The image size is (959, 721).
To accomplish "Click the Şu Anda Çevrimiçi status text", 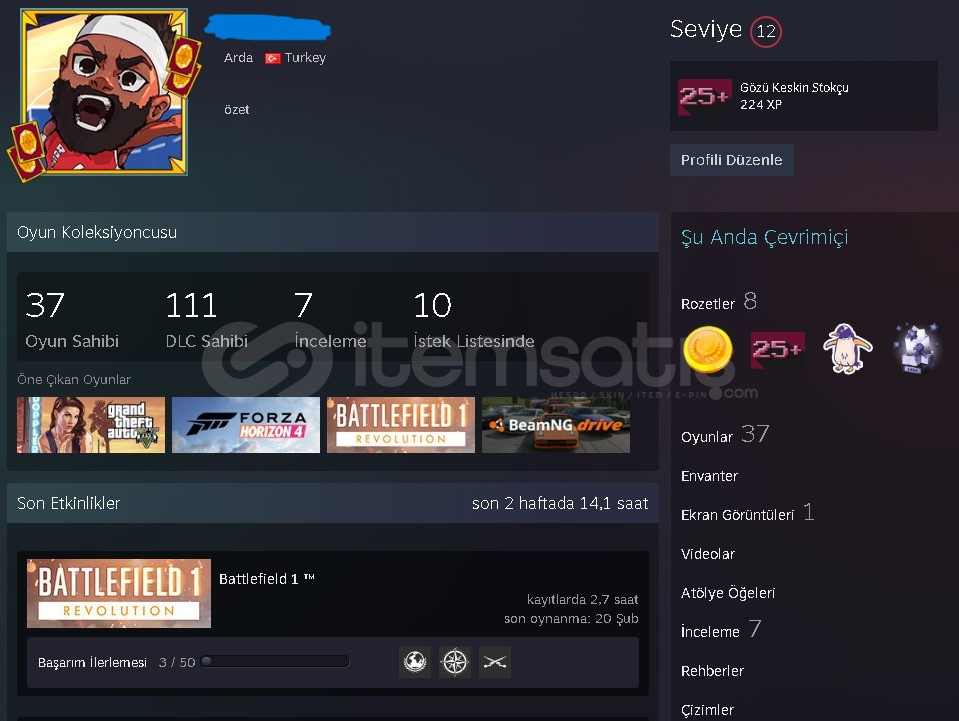I will pos(765,237).
